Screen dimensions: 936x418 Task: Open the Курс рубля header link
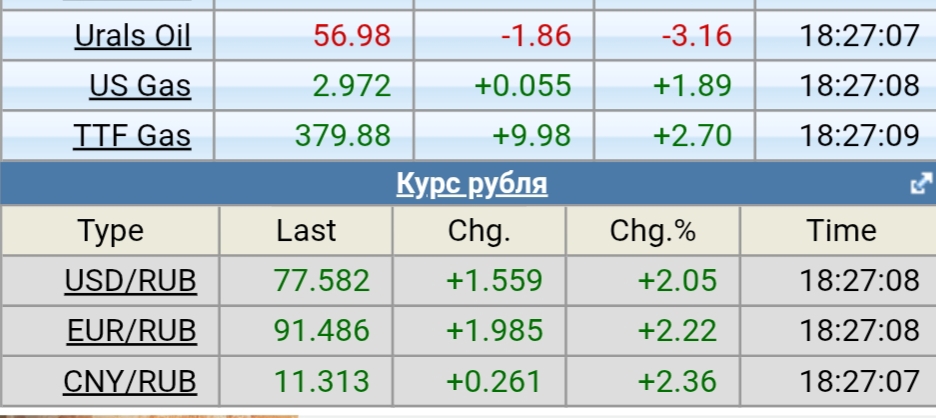coord(472,184)
